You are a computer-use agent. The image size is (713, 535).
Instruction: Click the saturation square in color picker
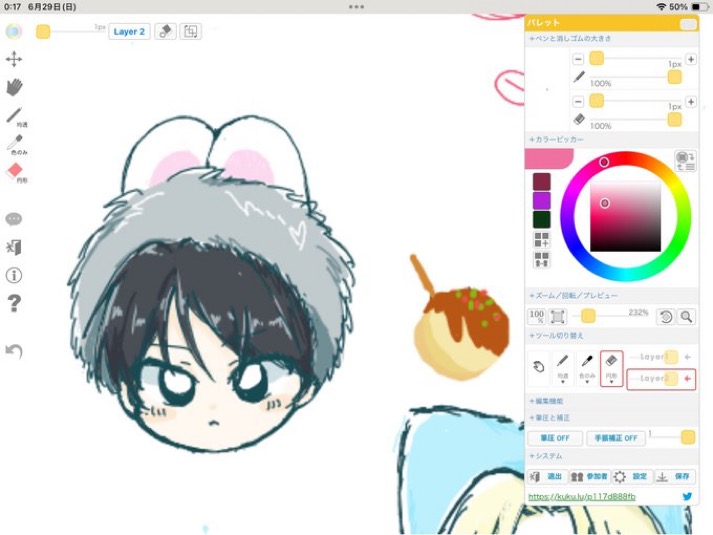click(625, 216)
